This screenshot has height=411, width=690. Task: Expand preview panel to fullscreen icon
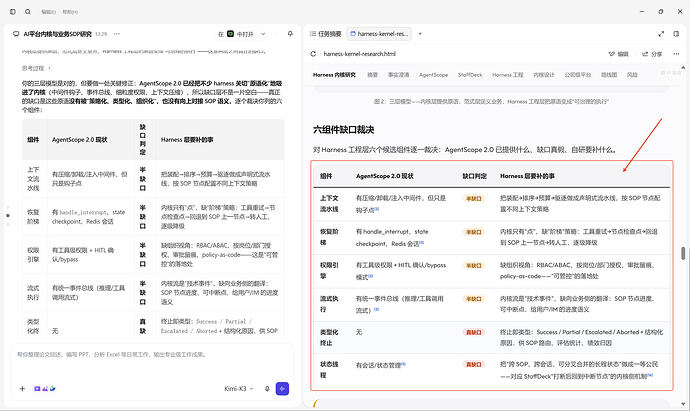(661, 34)
